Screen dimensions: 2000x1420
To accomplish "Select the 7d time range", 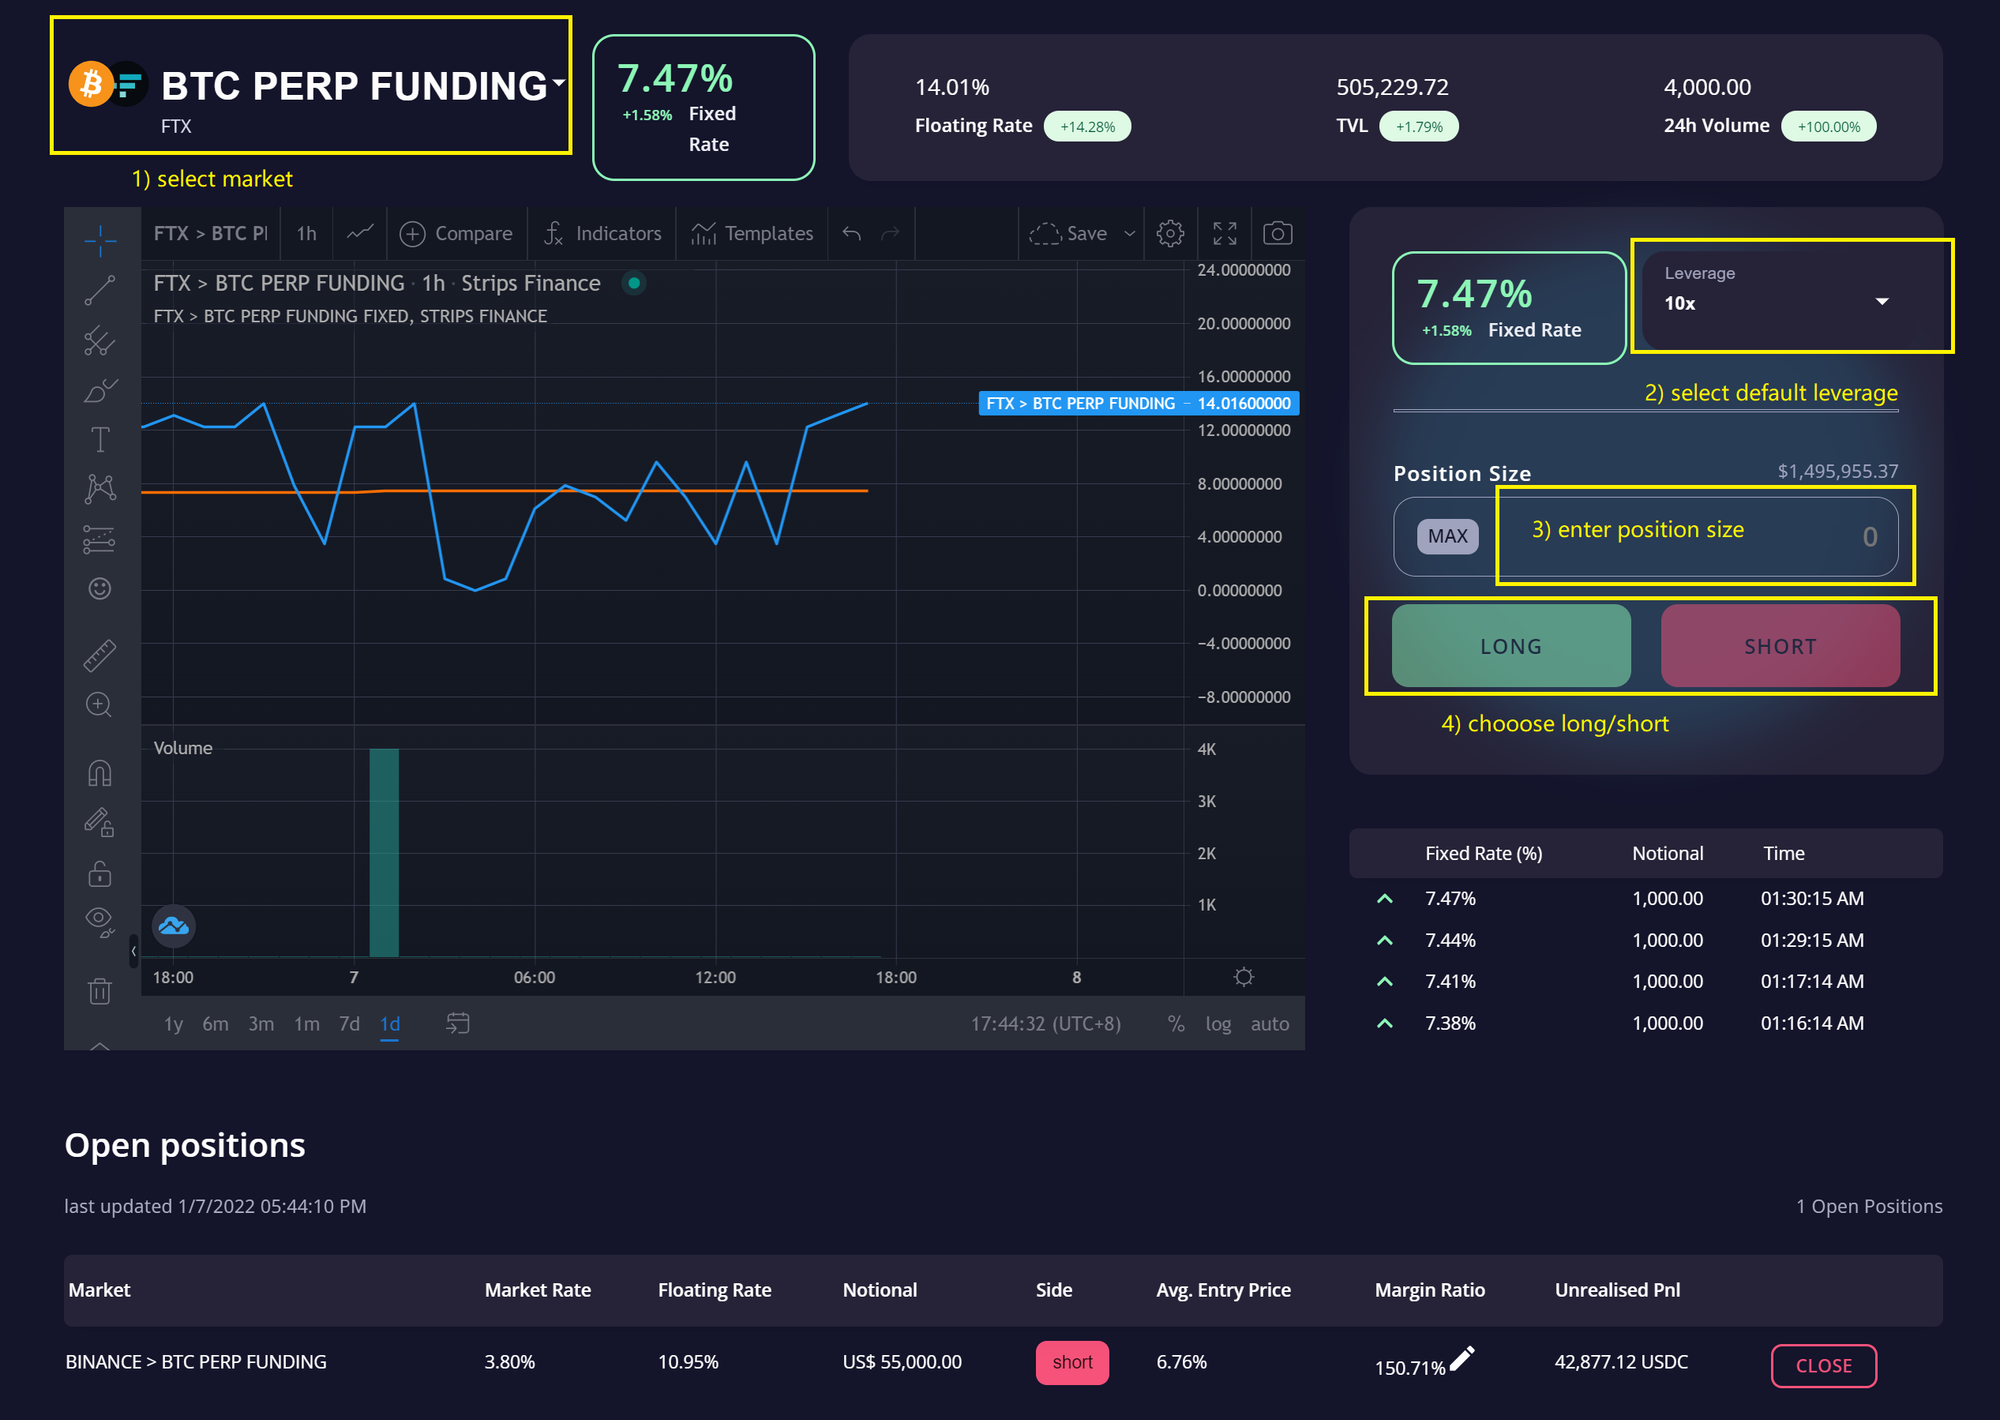I will pyautogui.click(x=349, y=1023).
